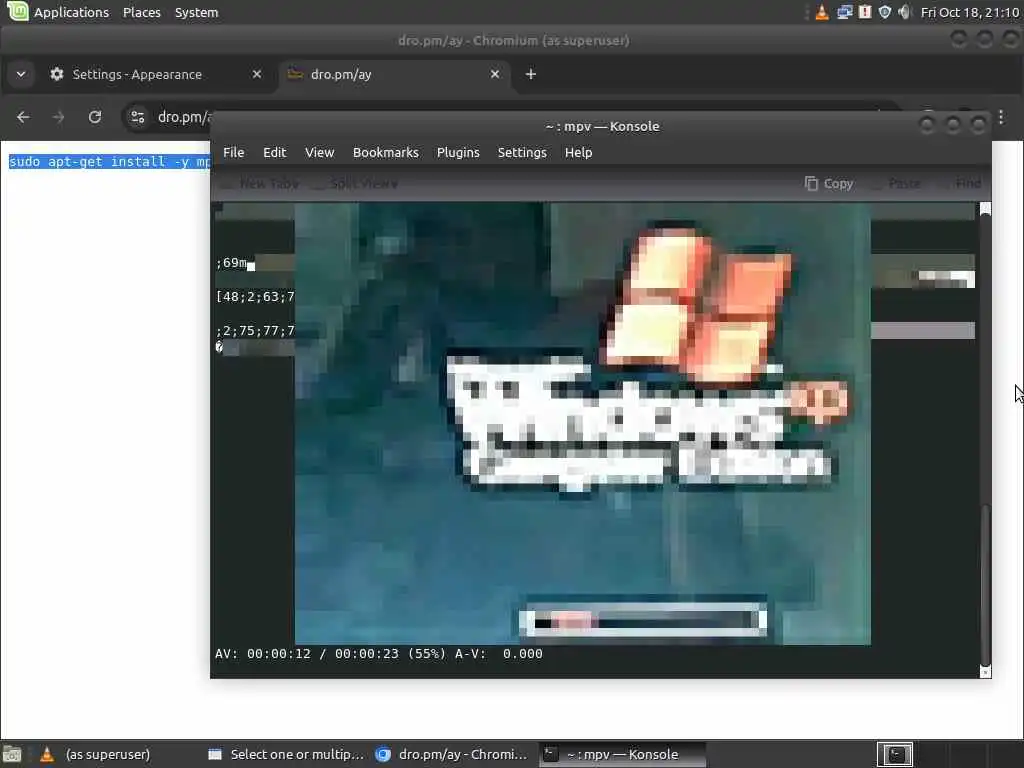Click the scrollbar up arrow in Konsole
Image resolution: width=1024 pixels, height=768 pixels.
[985, 209]
